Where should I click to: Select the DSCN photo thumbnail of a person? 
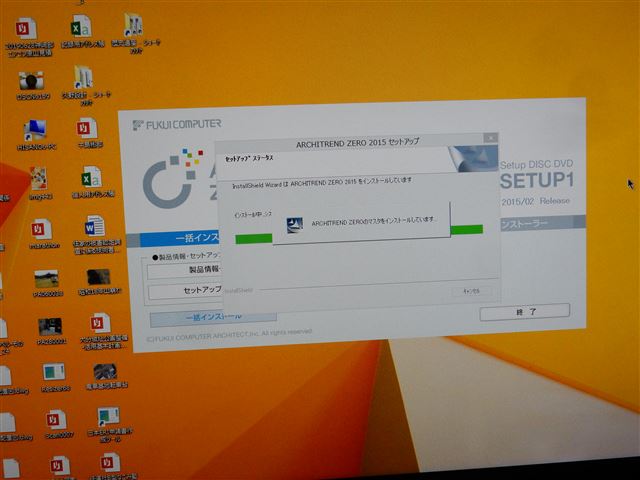(31, 81)
